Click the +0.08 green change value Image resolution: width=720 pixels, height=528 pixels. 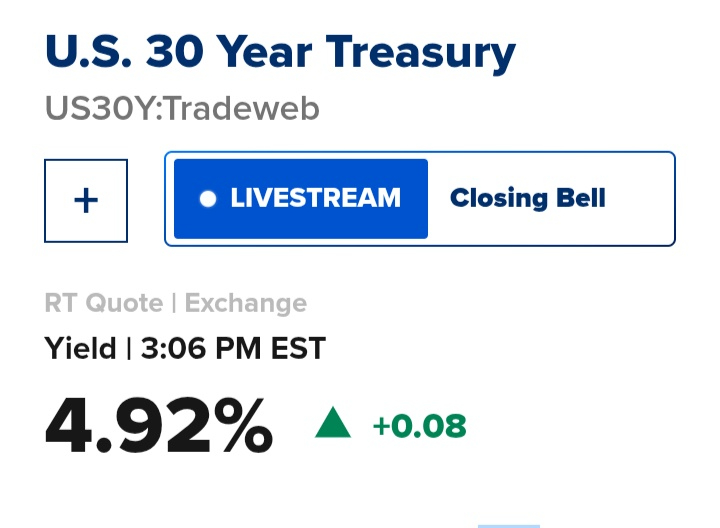[419, 426]
